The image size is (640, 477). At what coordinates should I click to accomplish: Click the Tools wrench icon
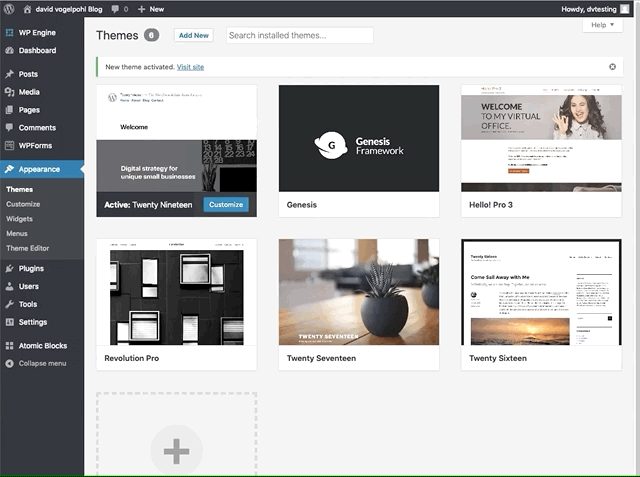tap(9, 304)
